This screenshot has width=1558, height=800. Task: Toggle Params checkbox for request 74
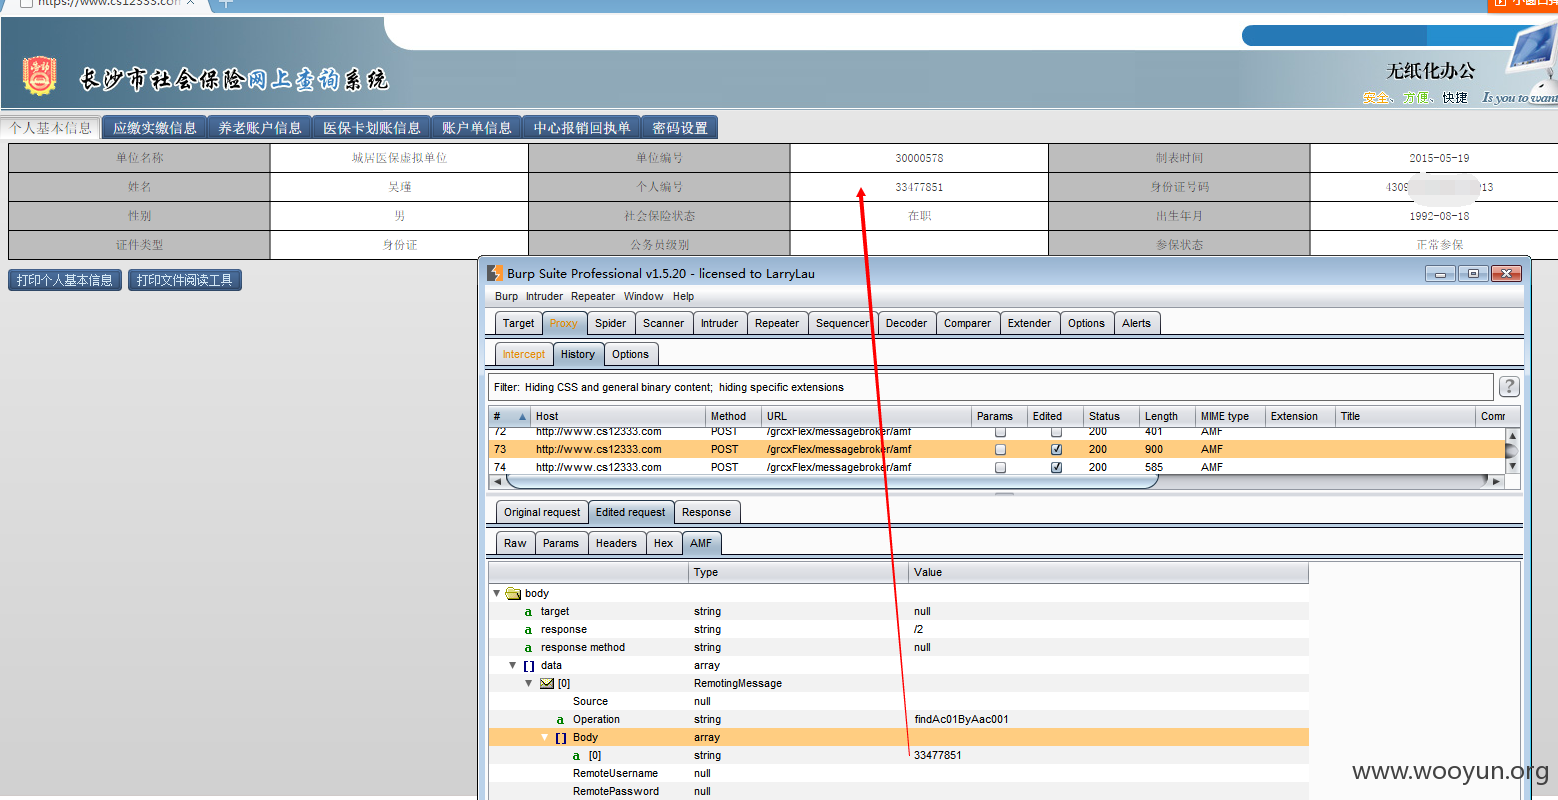pos(1000,467)
